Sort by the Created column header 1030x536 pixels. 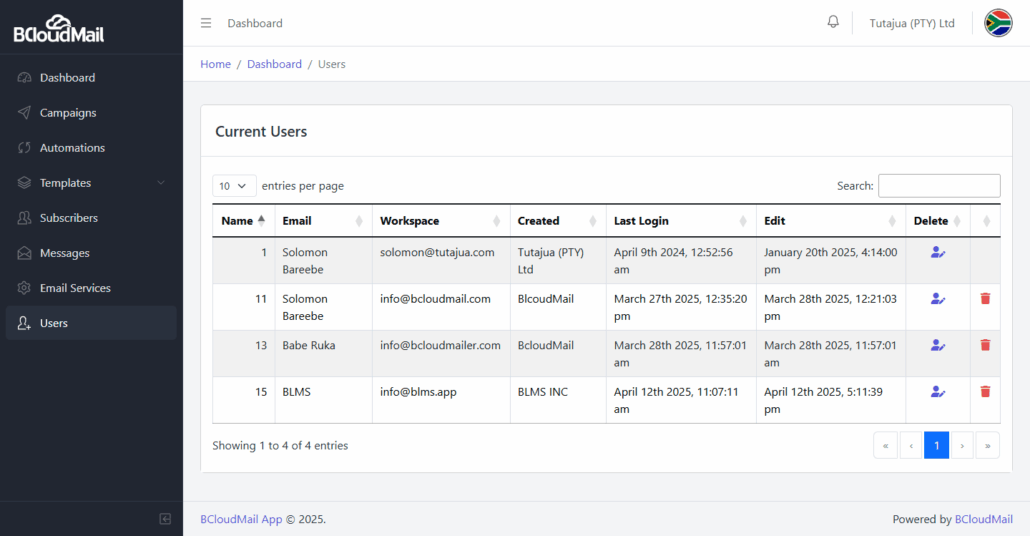point(558,221)
